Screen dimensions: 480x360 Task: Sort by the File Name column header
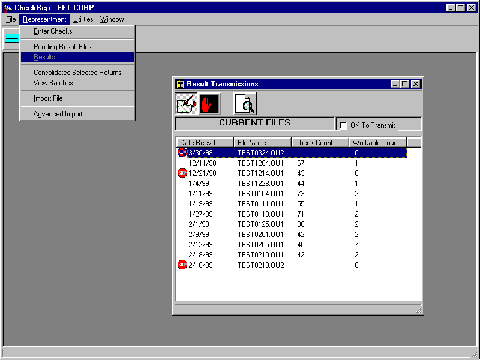262,143
